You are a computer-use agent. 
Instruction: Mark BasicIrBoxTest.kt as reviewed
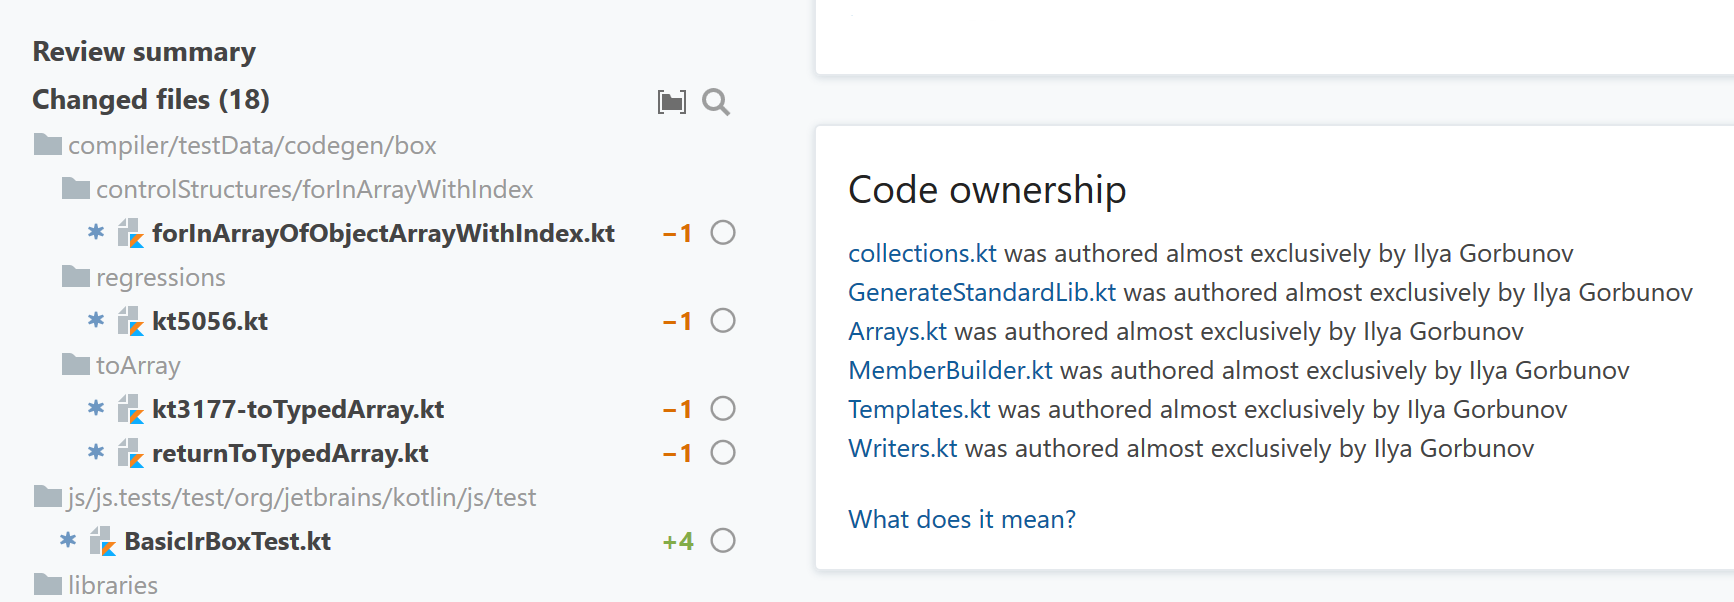pos(723,541)
